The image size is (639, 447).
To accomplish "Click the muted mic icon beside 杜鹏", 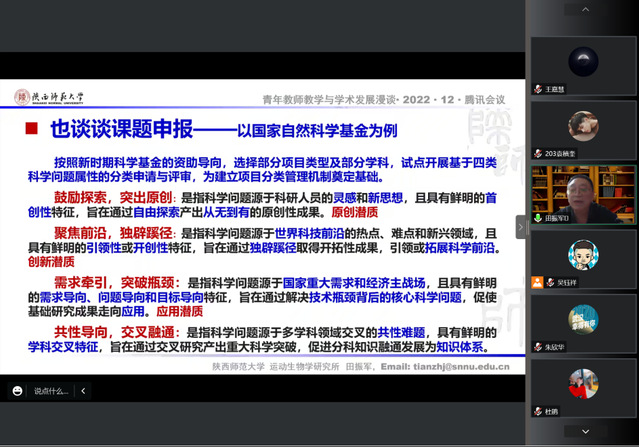I will pyautogui.click(x=537, y=410).
